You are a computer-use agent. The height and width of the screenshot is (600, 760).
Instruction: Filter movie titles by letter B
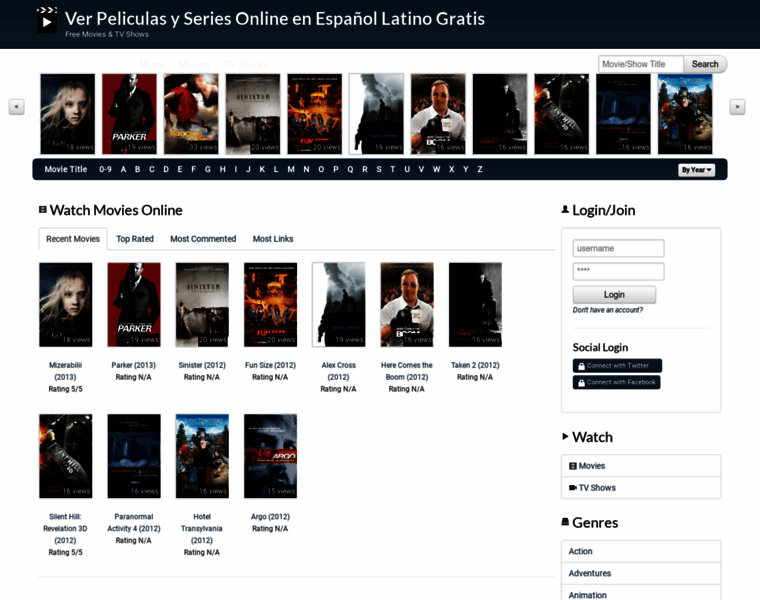[138, 169]
